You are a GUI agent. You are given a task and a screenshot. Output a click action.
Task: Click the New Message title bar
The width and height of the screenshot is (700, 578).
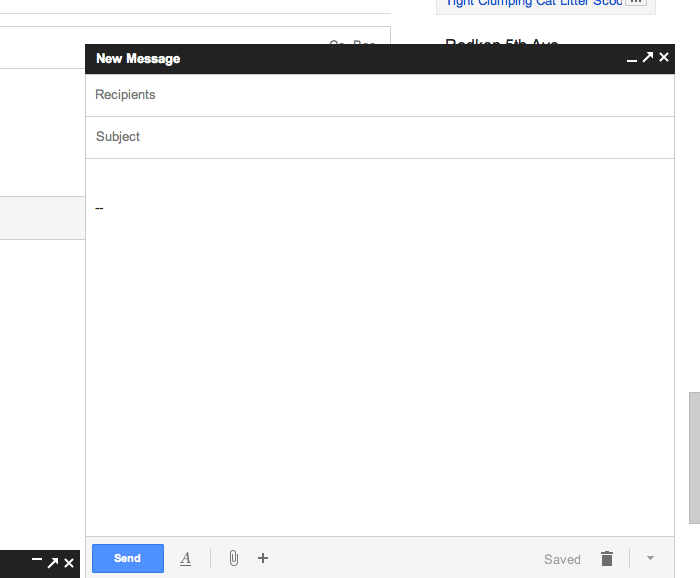point(350,59)
